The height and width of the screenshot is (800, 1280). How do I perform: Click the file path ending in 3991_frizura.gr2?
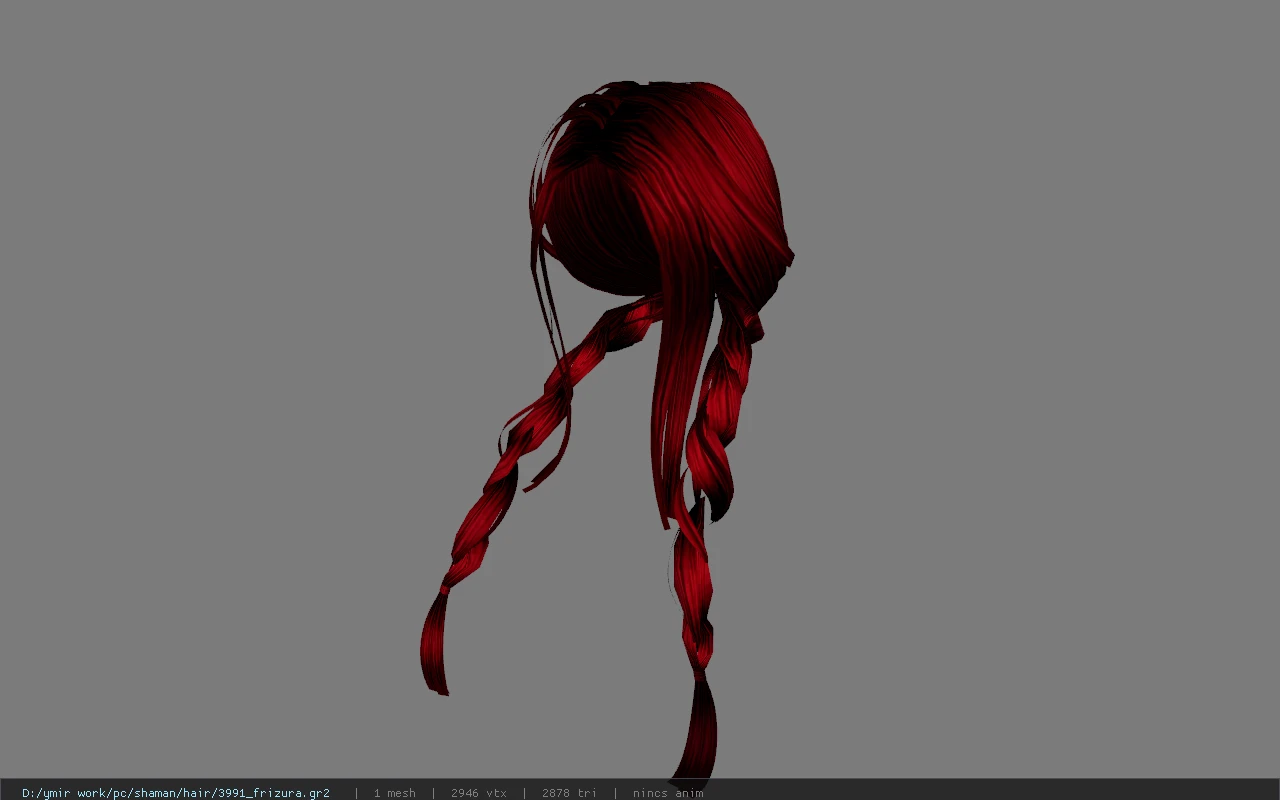(176, 793)
